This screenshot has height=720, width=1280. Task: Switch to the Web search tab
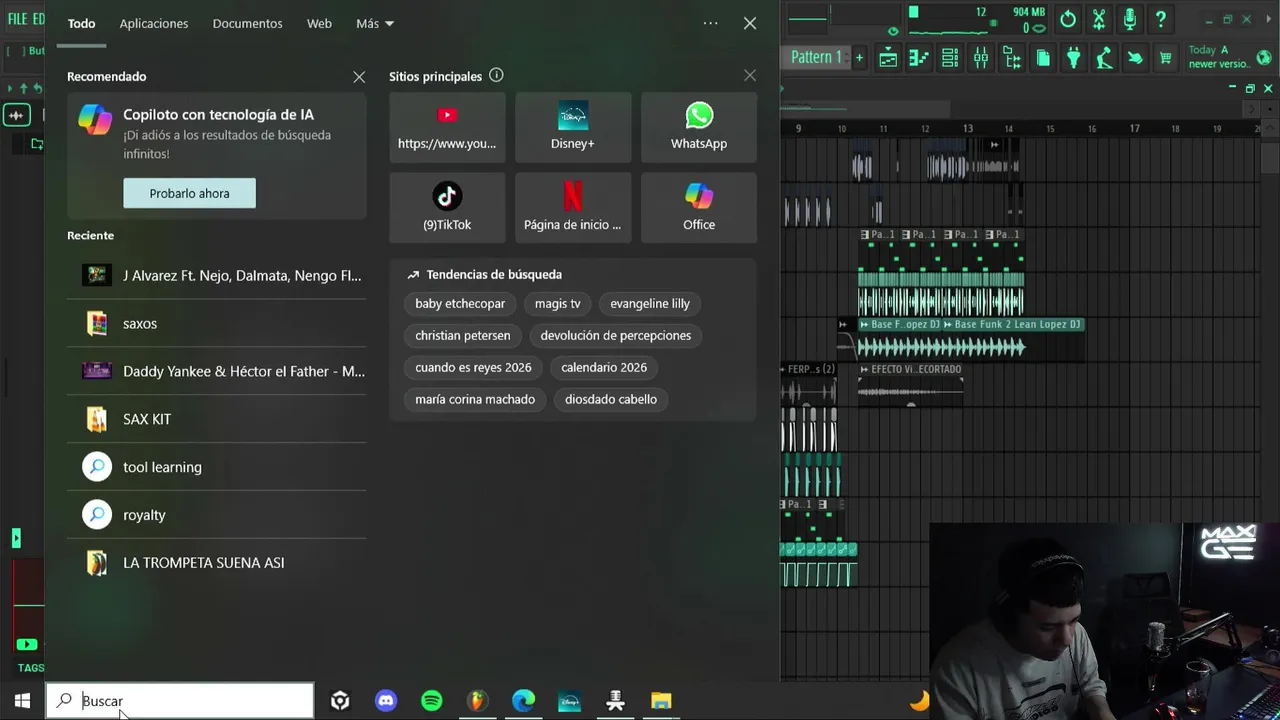[x=319, y=23]
